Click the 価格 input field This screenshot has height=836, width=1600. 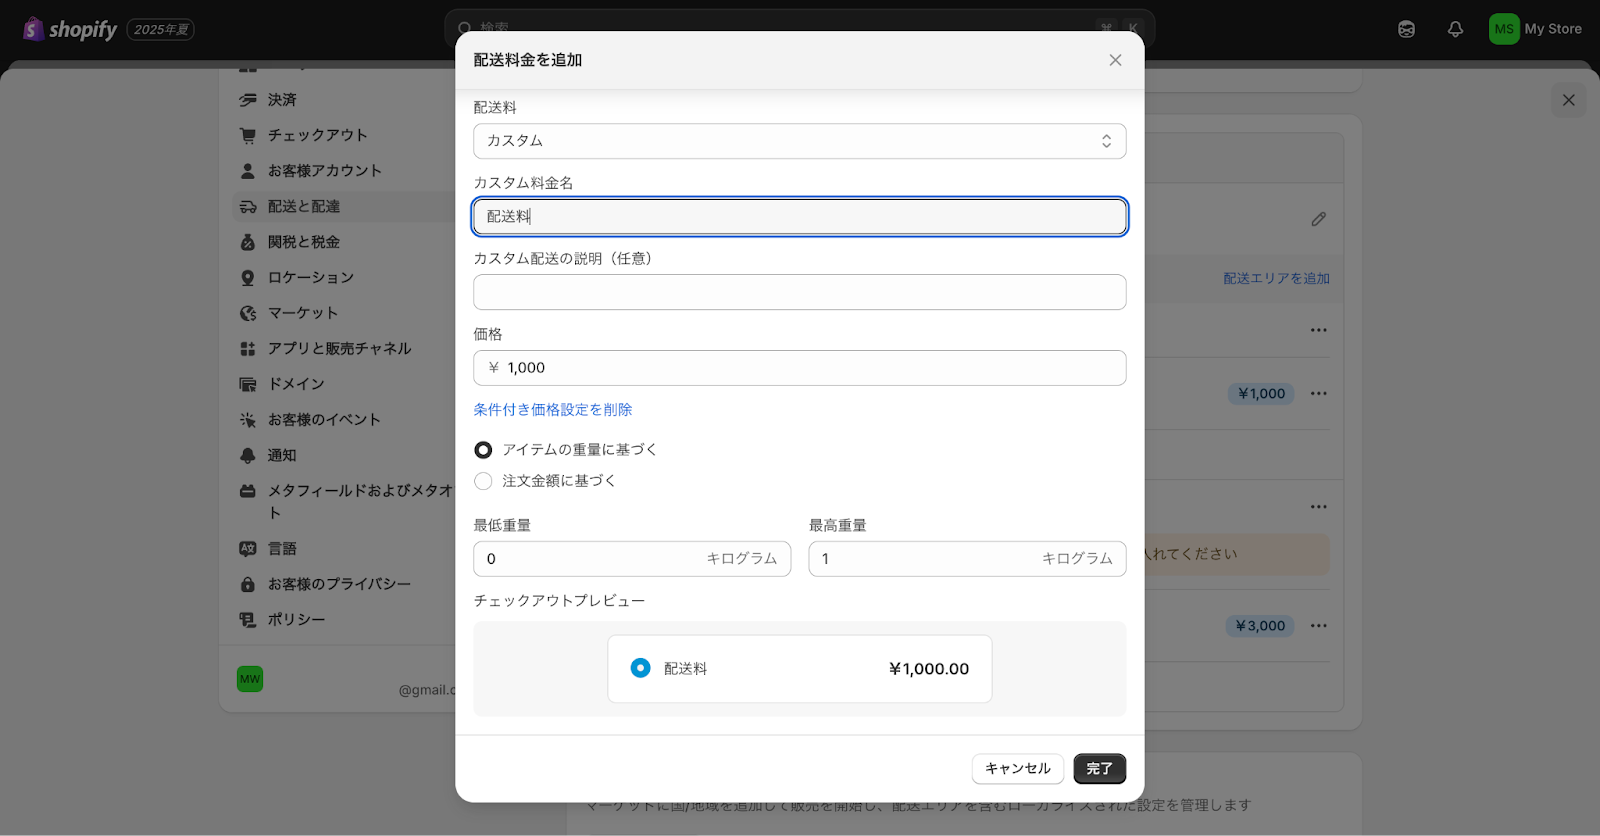[800, 368]
